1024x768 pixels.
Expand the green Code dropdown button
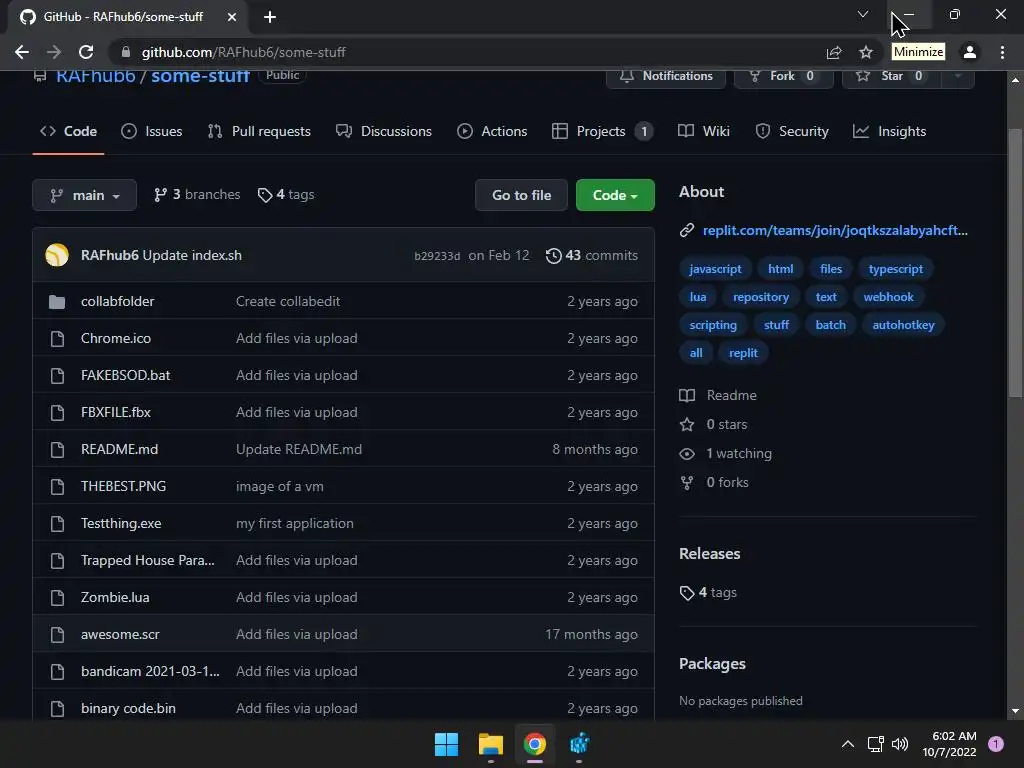(x=615, y=195)
